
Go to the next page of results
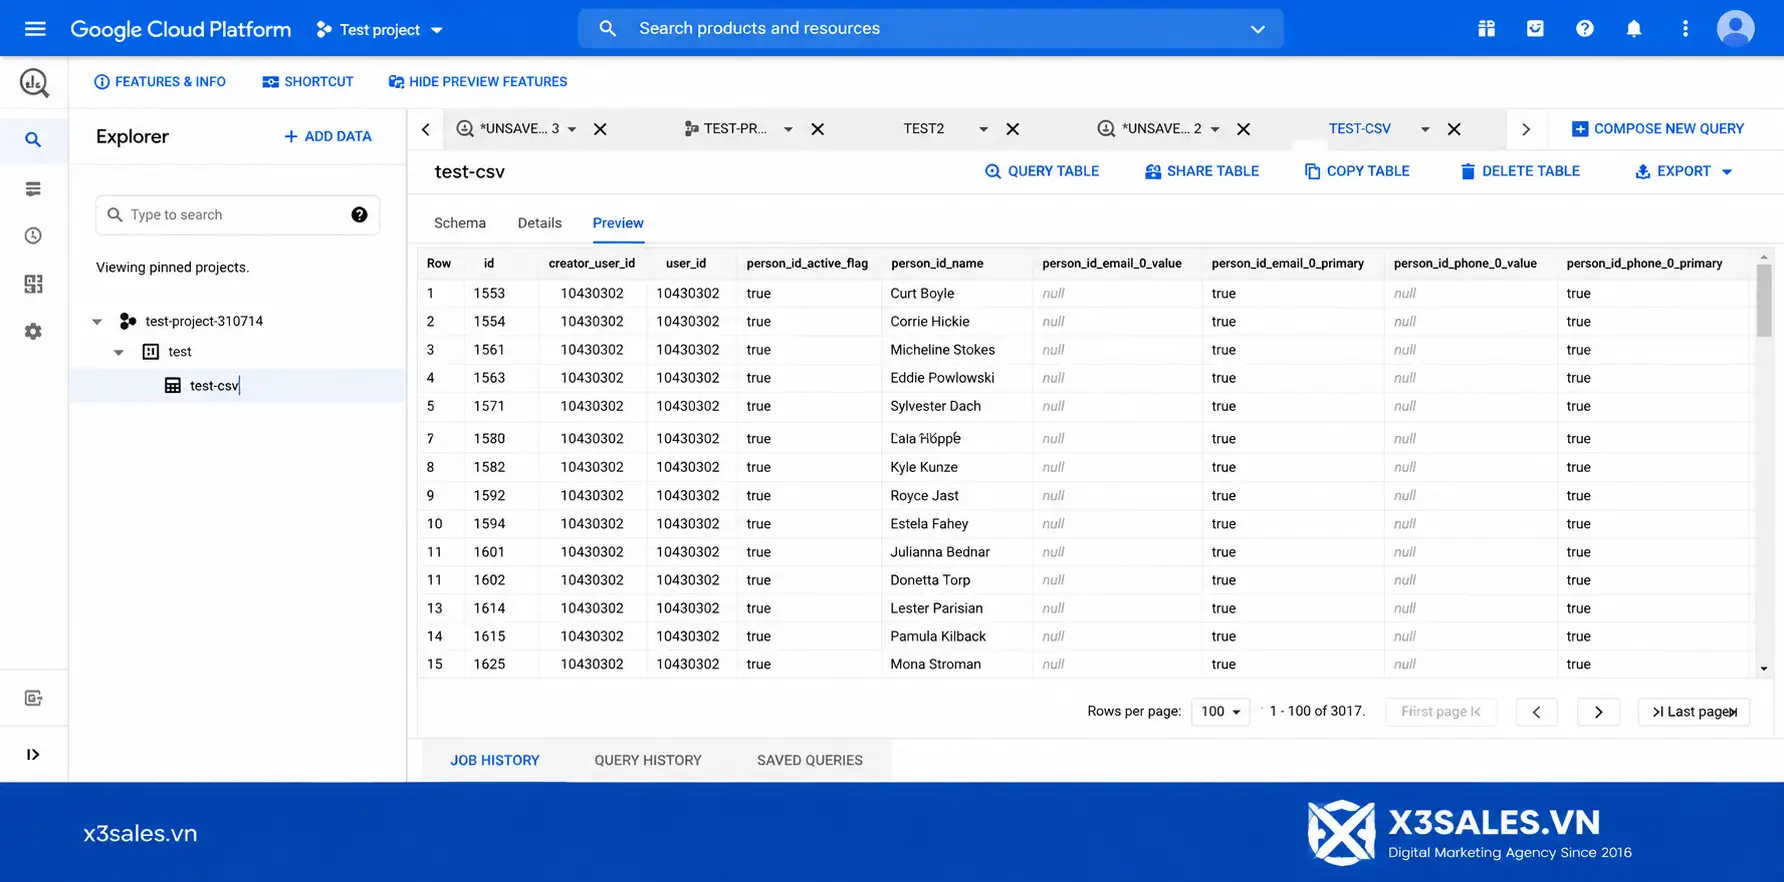click(x=1598, y=711)
